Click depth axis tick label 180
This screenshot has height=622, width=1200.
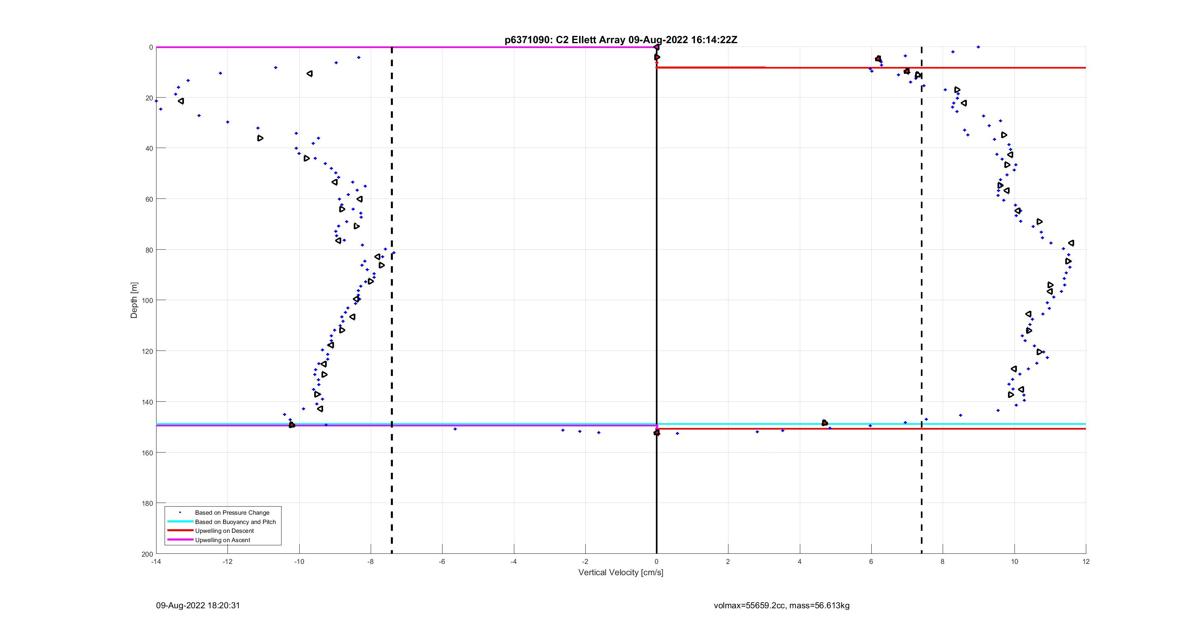pyautogui.click(x=147, y=503)
